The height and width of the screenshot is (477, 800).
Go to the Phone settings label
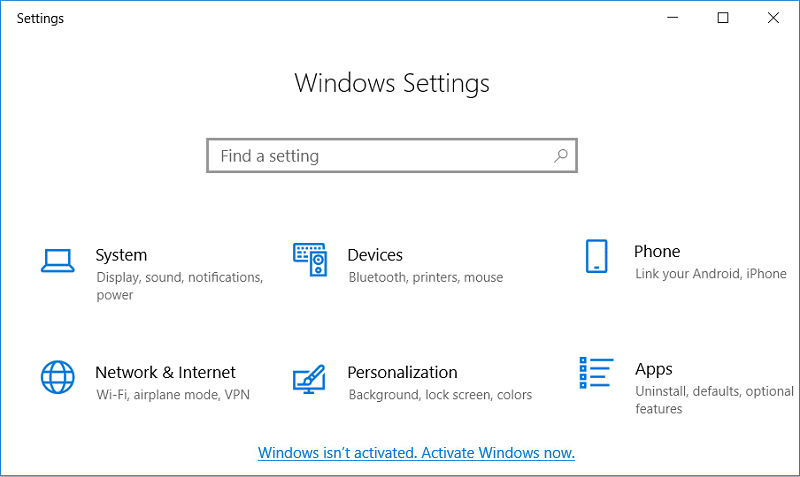657,251
